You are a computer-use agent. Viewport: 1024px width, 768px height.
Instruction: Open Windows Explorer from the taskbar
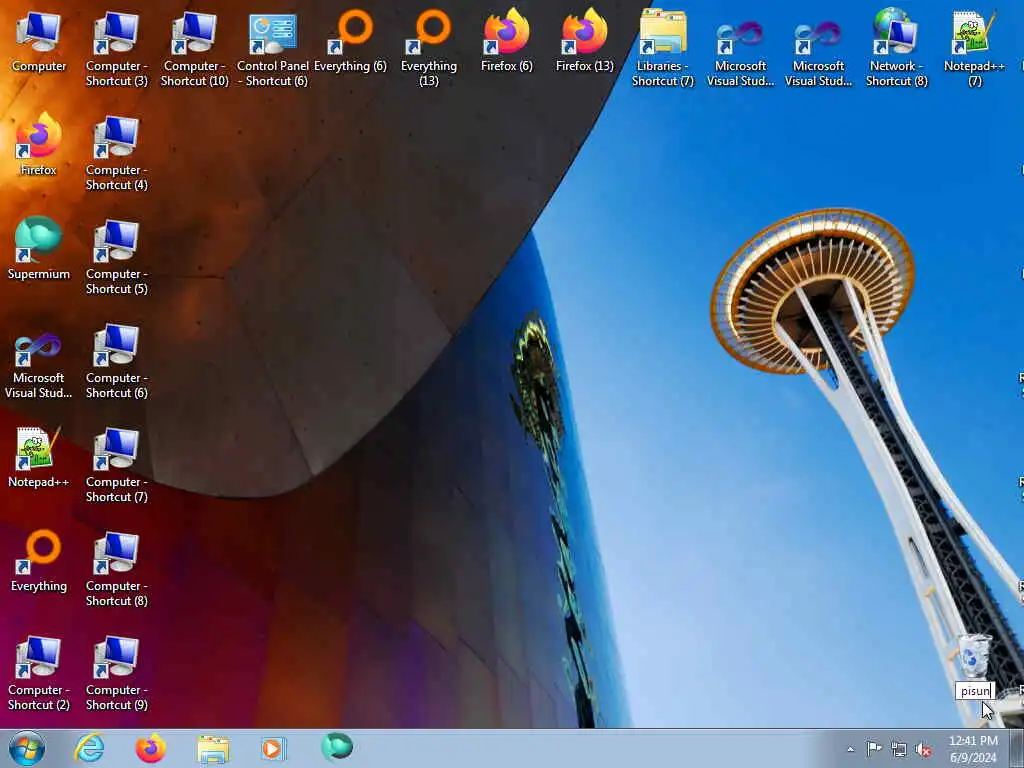[x=213, y=749]
